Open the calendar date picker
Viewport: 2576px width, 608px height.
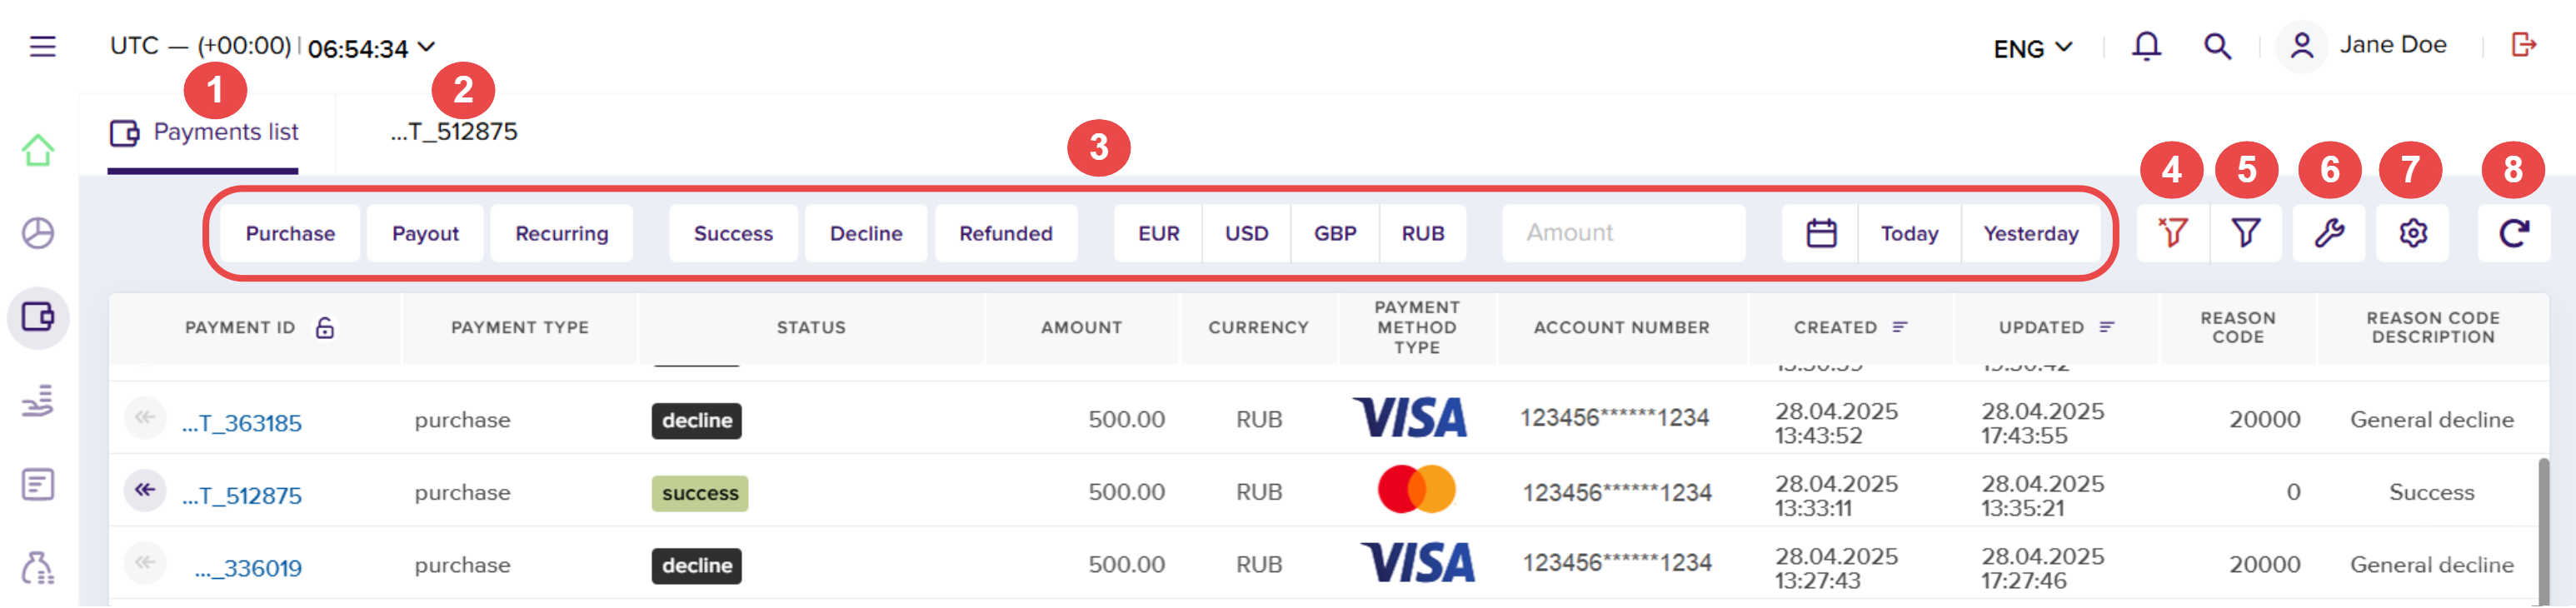point(1821,233)
